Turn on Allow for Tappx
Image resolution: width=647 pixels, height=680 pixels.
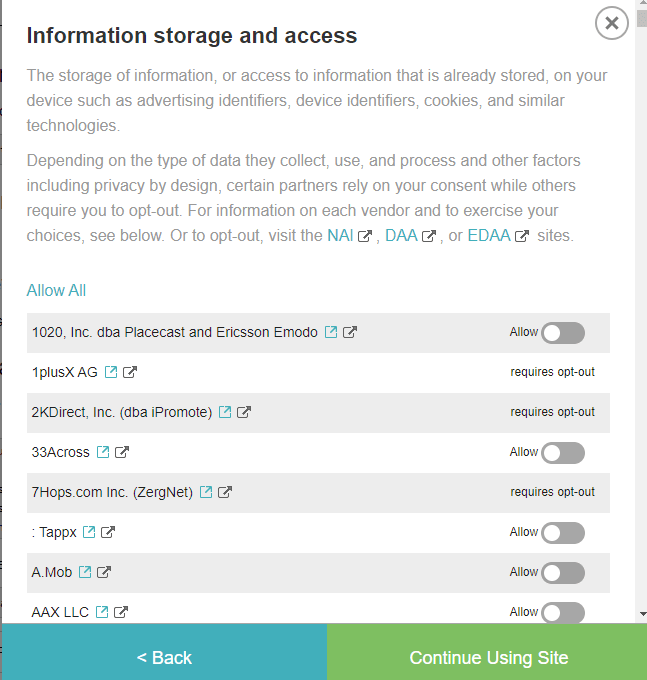563,533
